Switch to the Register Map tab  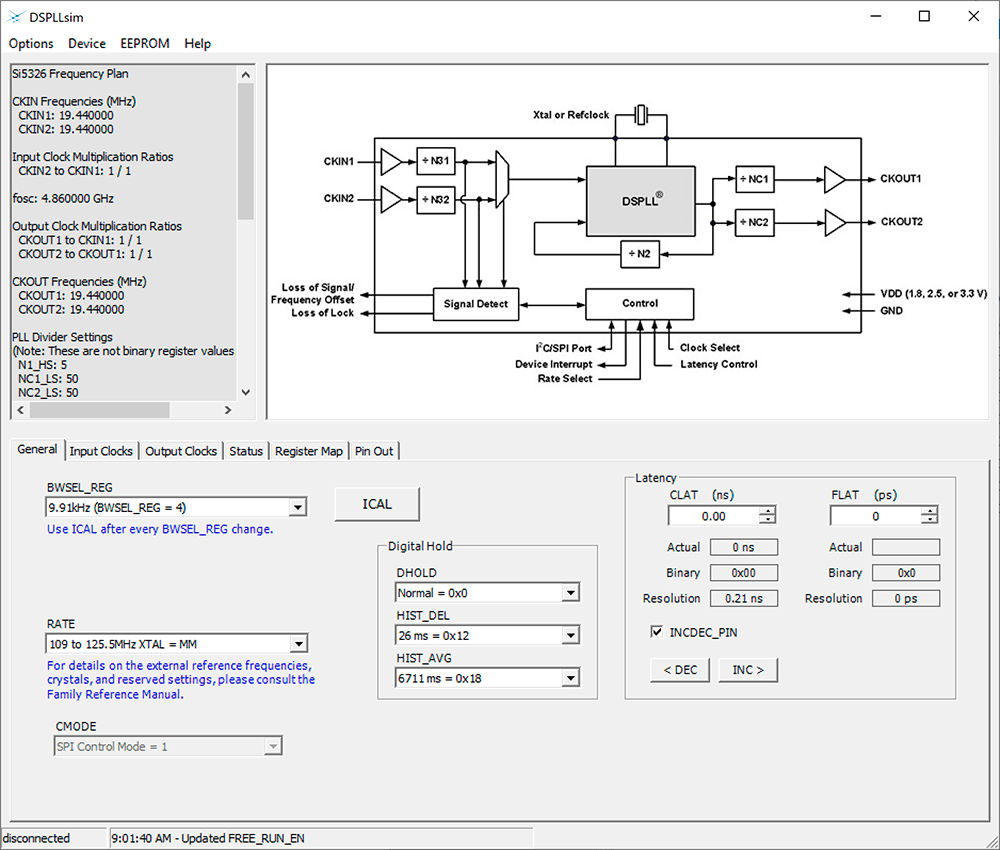tap(308, 451)
